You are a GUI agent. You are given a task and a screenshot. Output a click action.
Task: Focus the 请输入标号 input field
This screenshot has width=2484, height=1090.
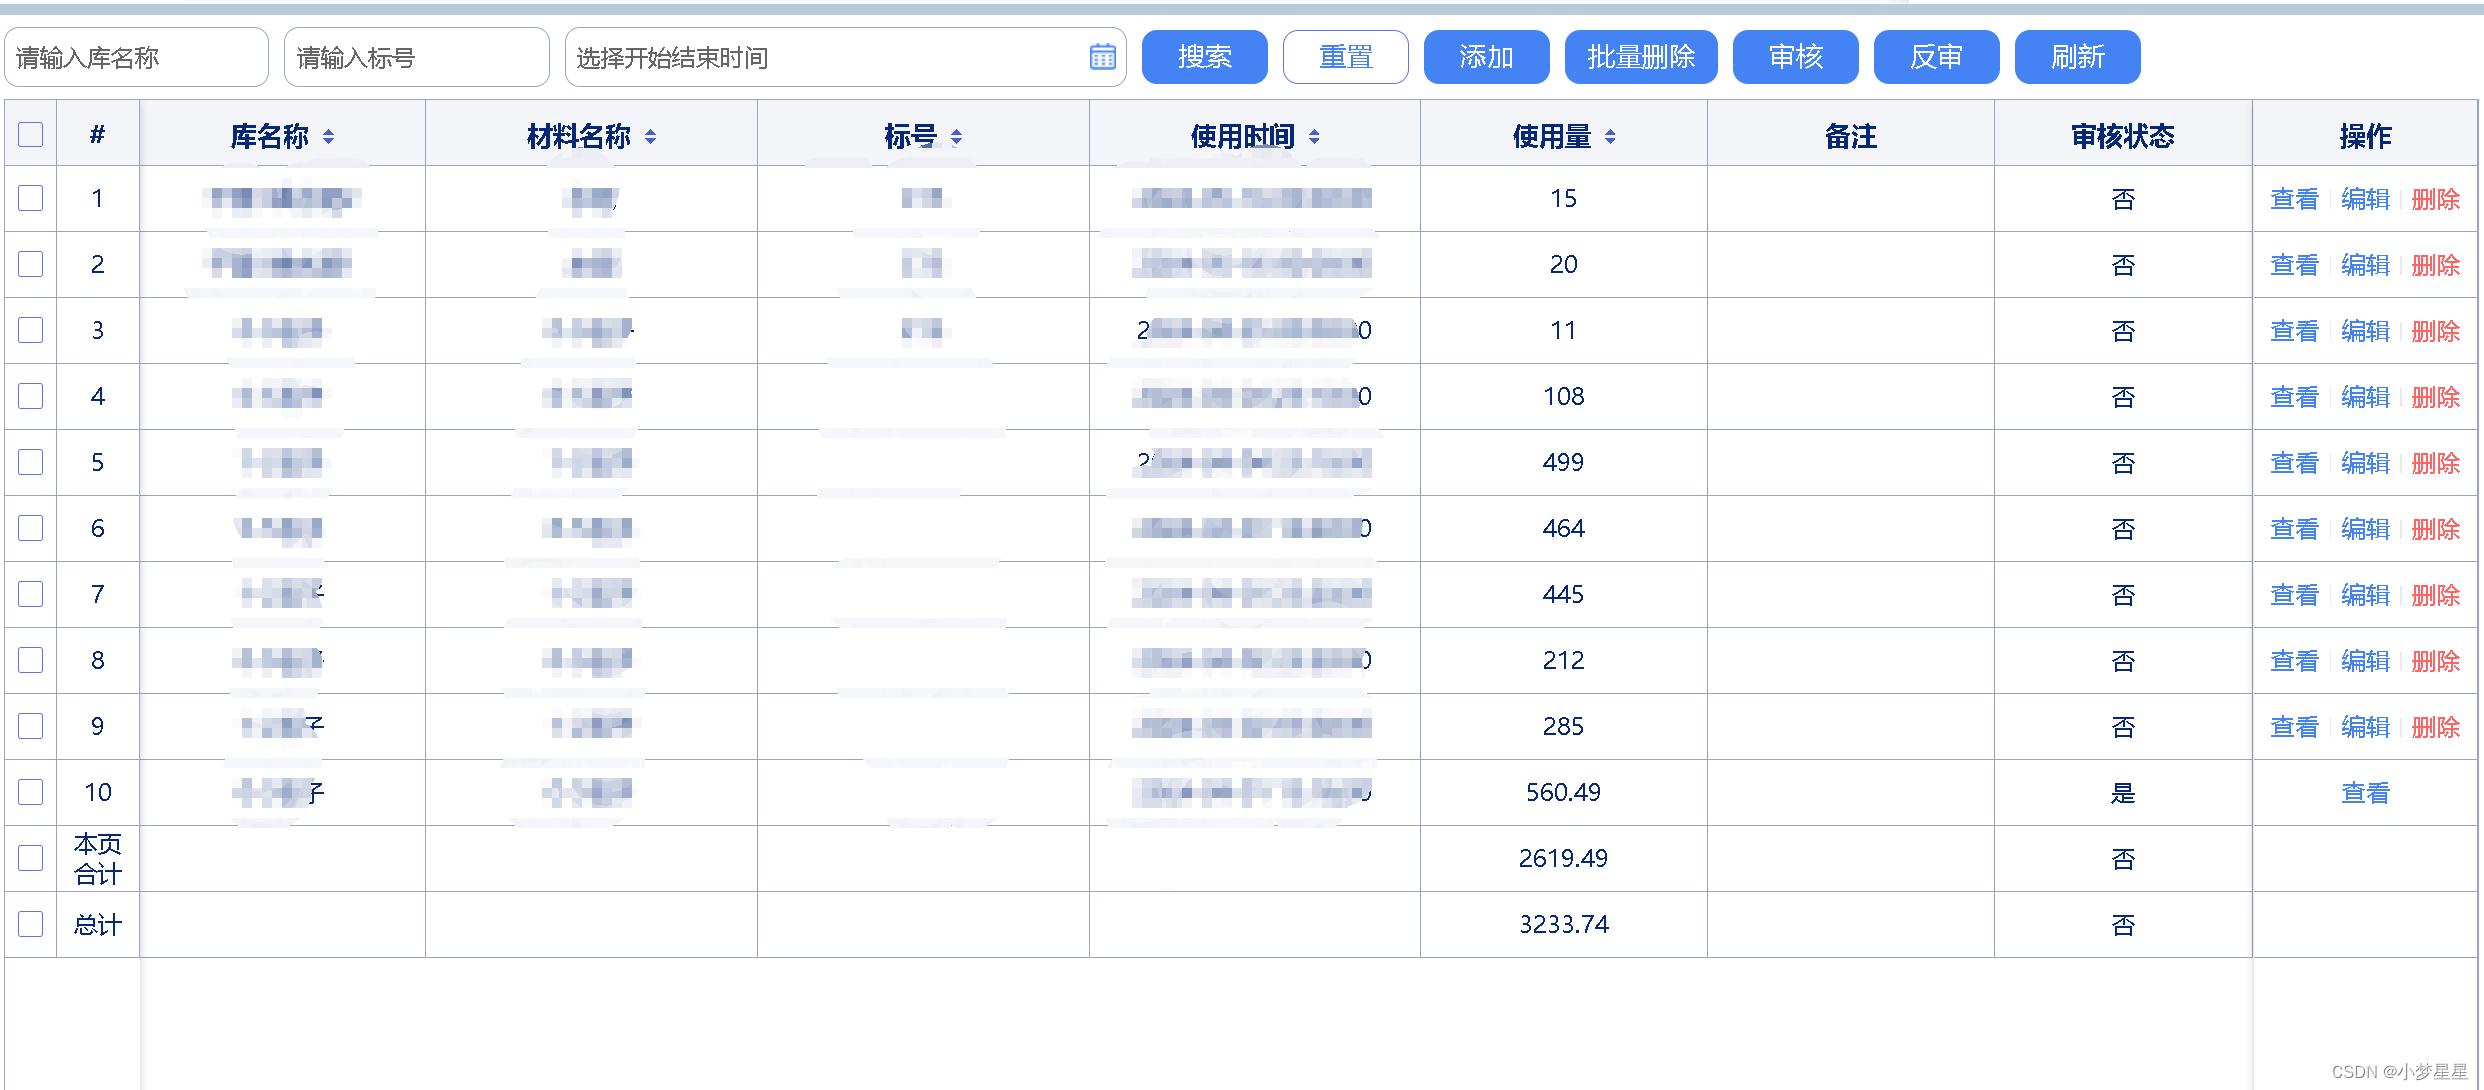[x=417, y=57]
